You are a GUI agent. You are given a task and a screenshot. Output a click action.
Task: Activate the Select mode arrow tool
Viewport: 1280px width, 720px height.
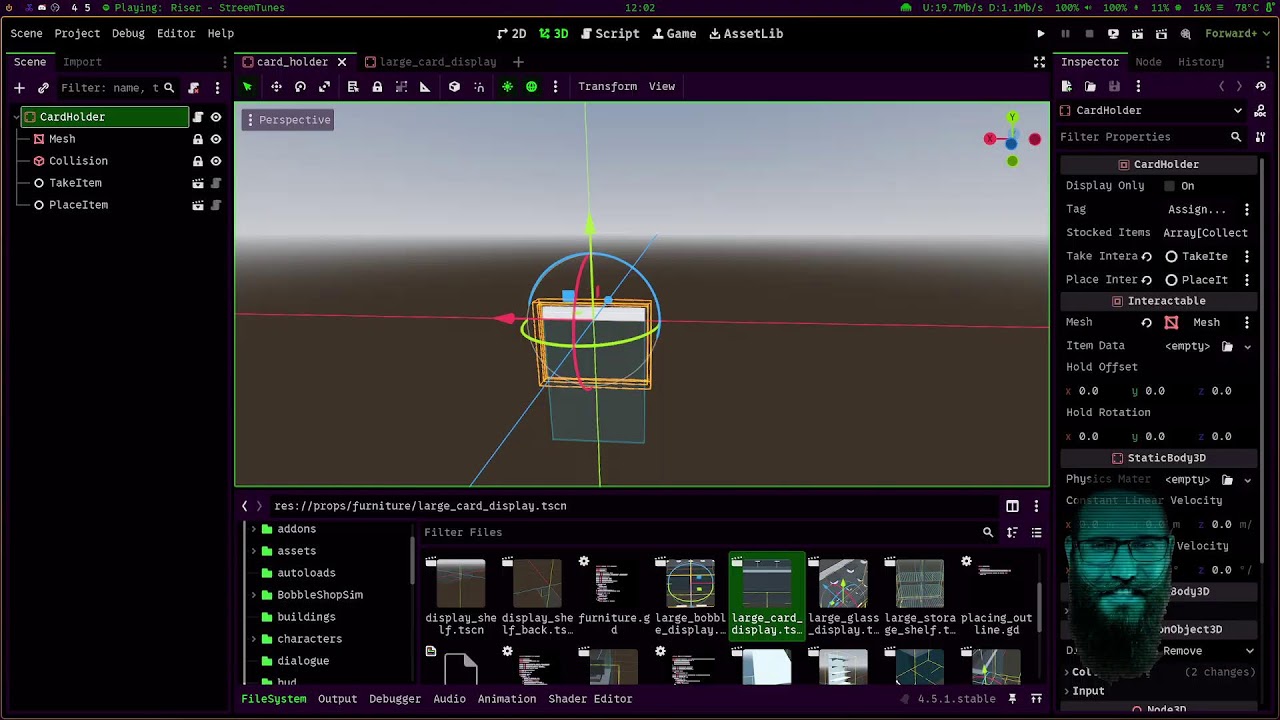(x=248, y=87)
